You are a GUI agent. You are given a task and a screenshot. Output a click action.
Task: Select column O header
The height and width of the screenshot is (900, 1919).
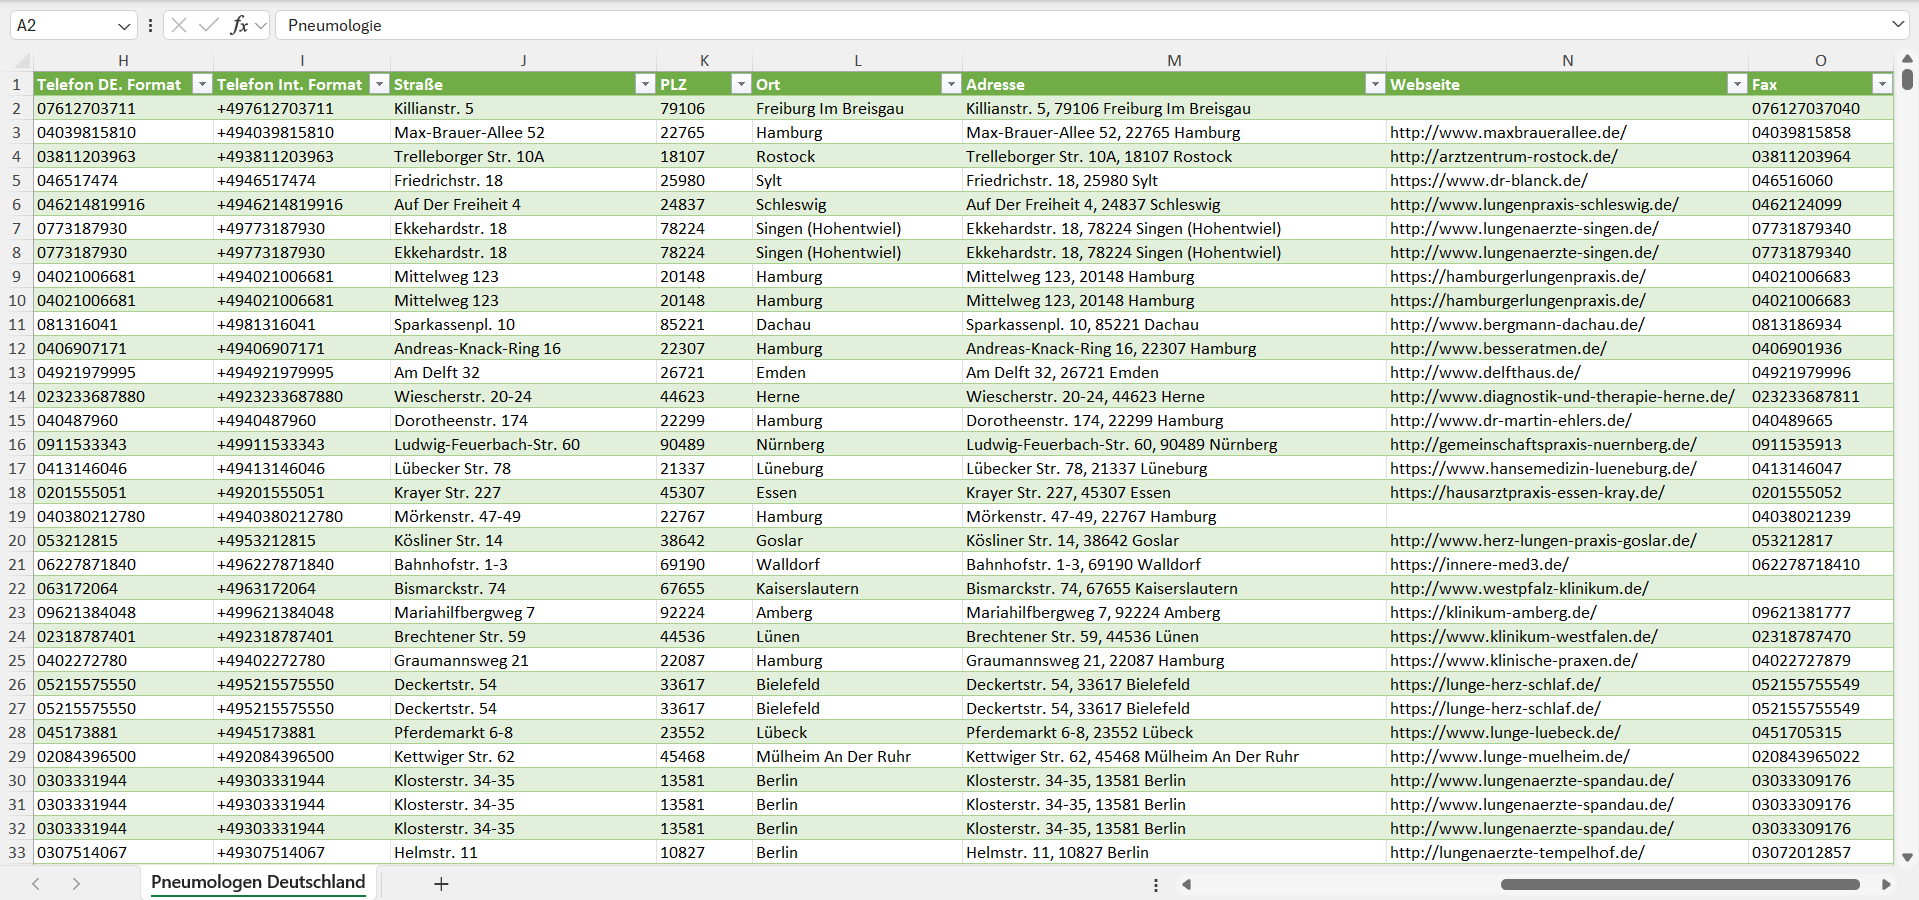click(x=1820, y=60)
